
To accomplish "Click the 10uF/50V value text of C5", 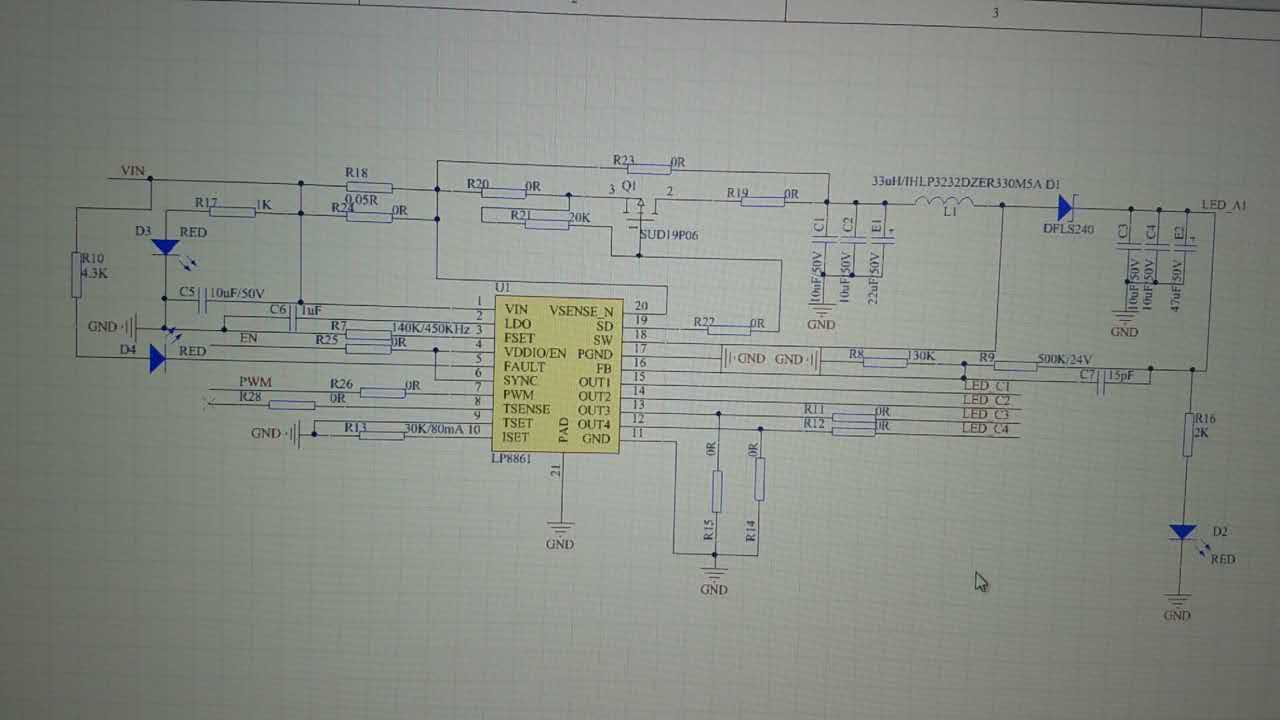I will tap(237, 293).
